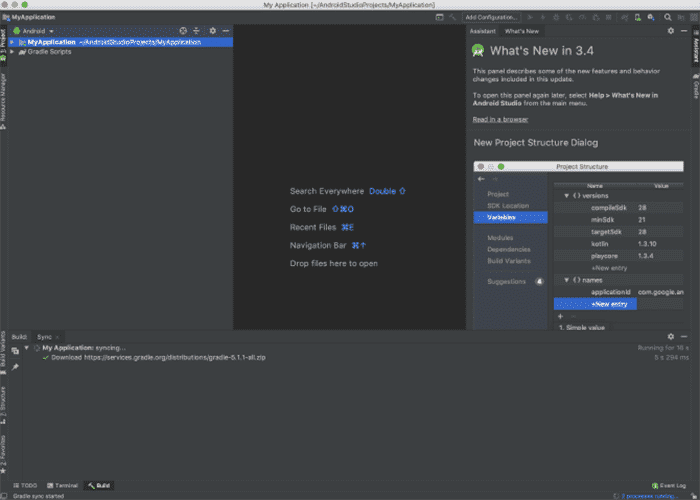This screenshot has height=500, width=700.
Task: Hide the Build panel minus icon
Action: pos(684,337)
